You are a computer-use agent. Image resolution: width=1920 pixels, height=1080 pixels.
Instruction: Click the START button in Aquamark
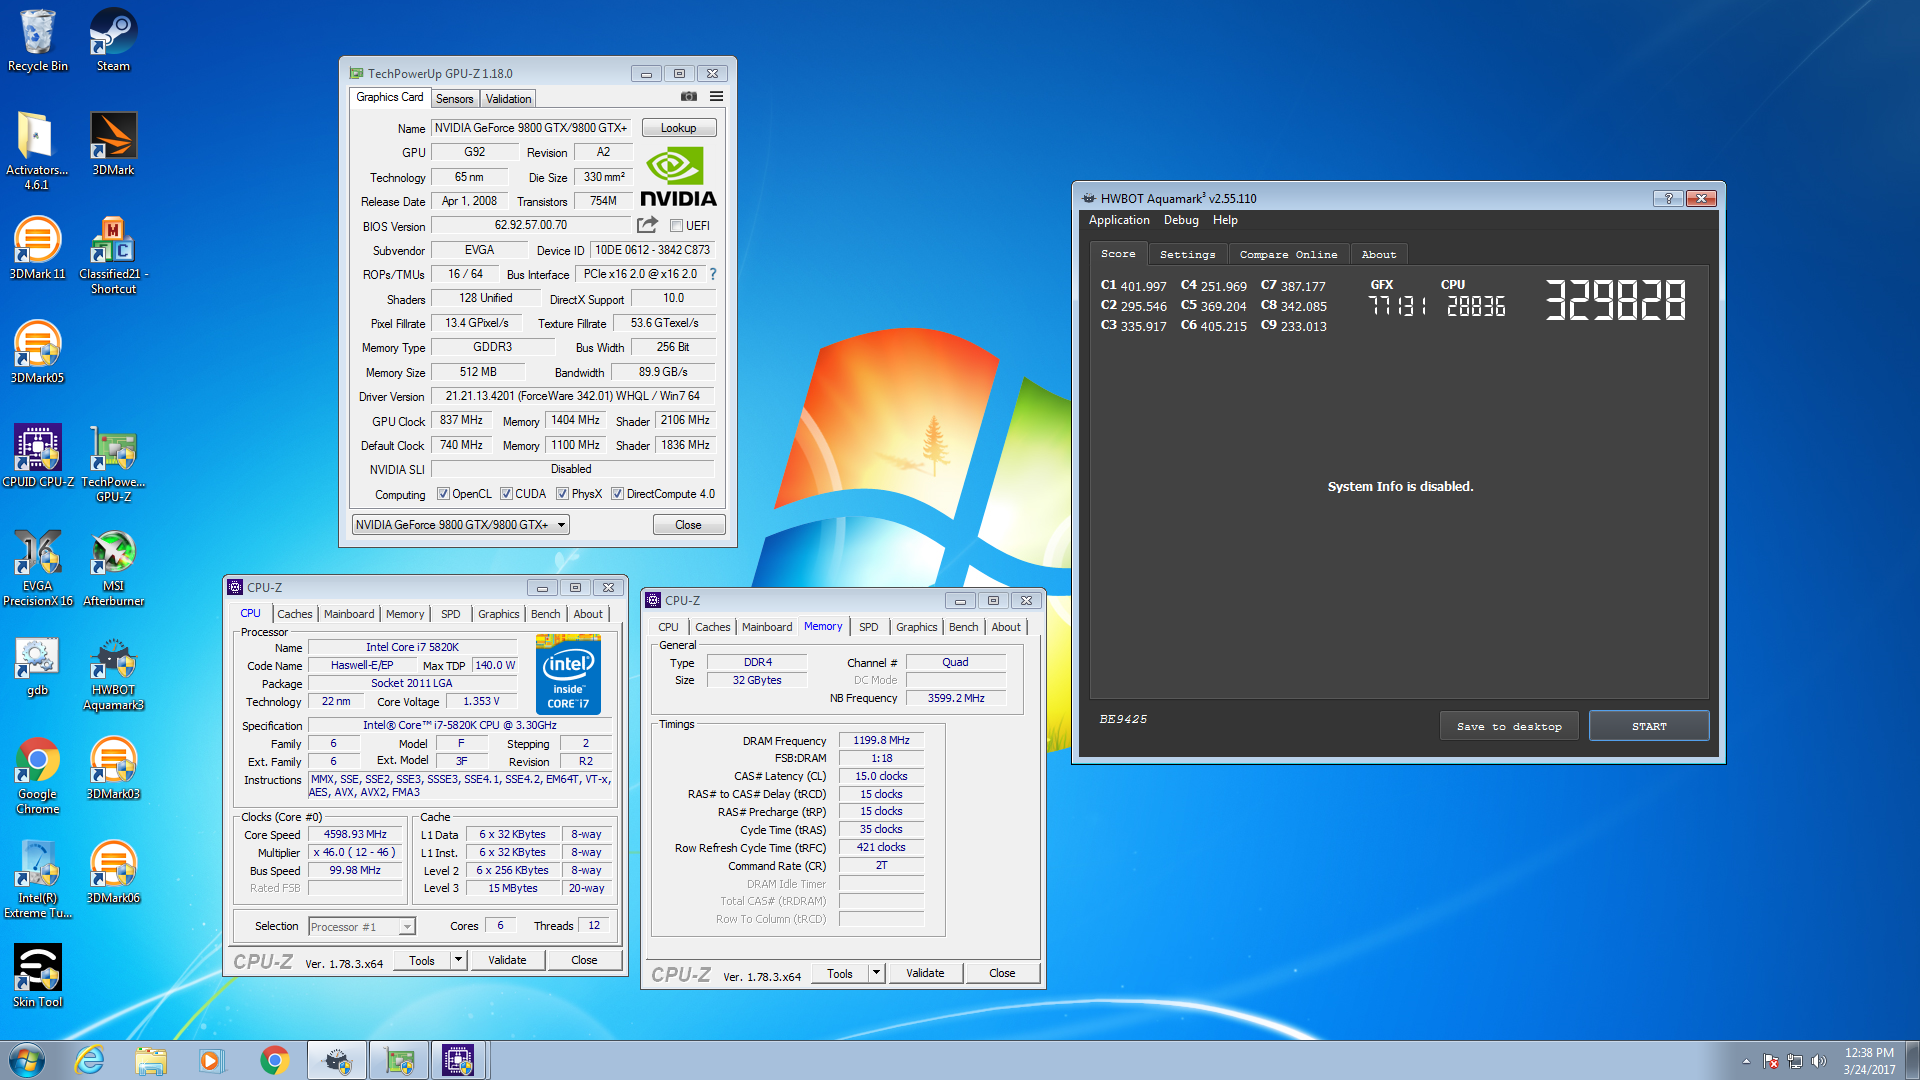pyautogui.click(x=1649, y=726)
